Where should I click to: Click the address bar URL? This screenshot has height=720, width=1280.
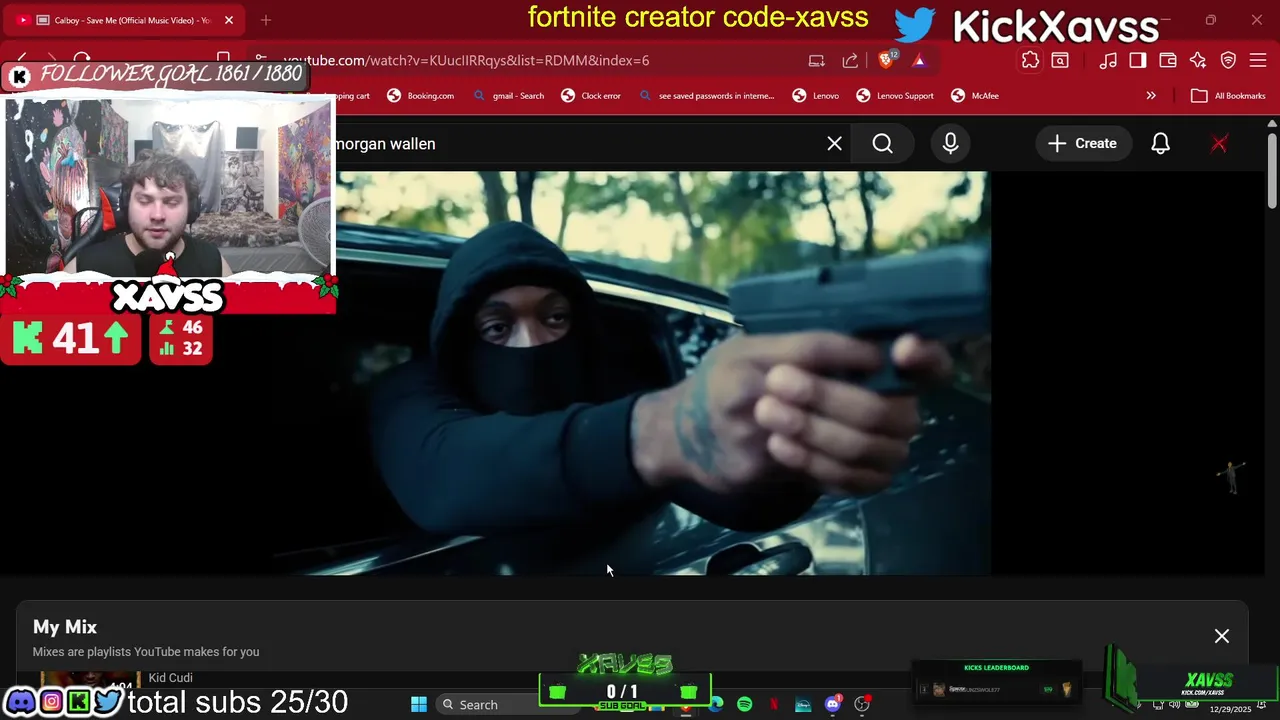pyautogui.click(x=466, y=61)
